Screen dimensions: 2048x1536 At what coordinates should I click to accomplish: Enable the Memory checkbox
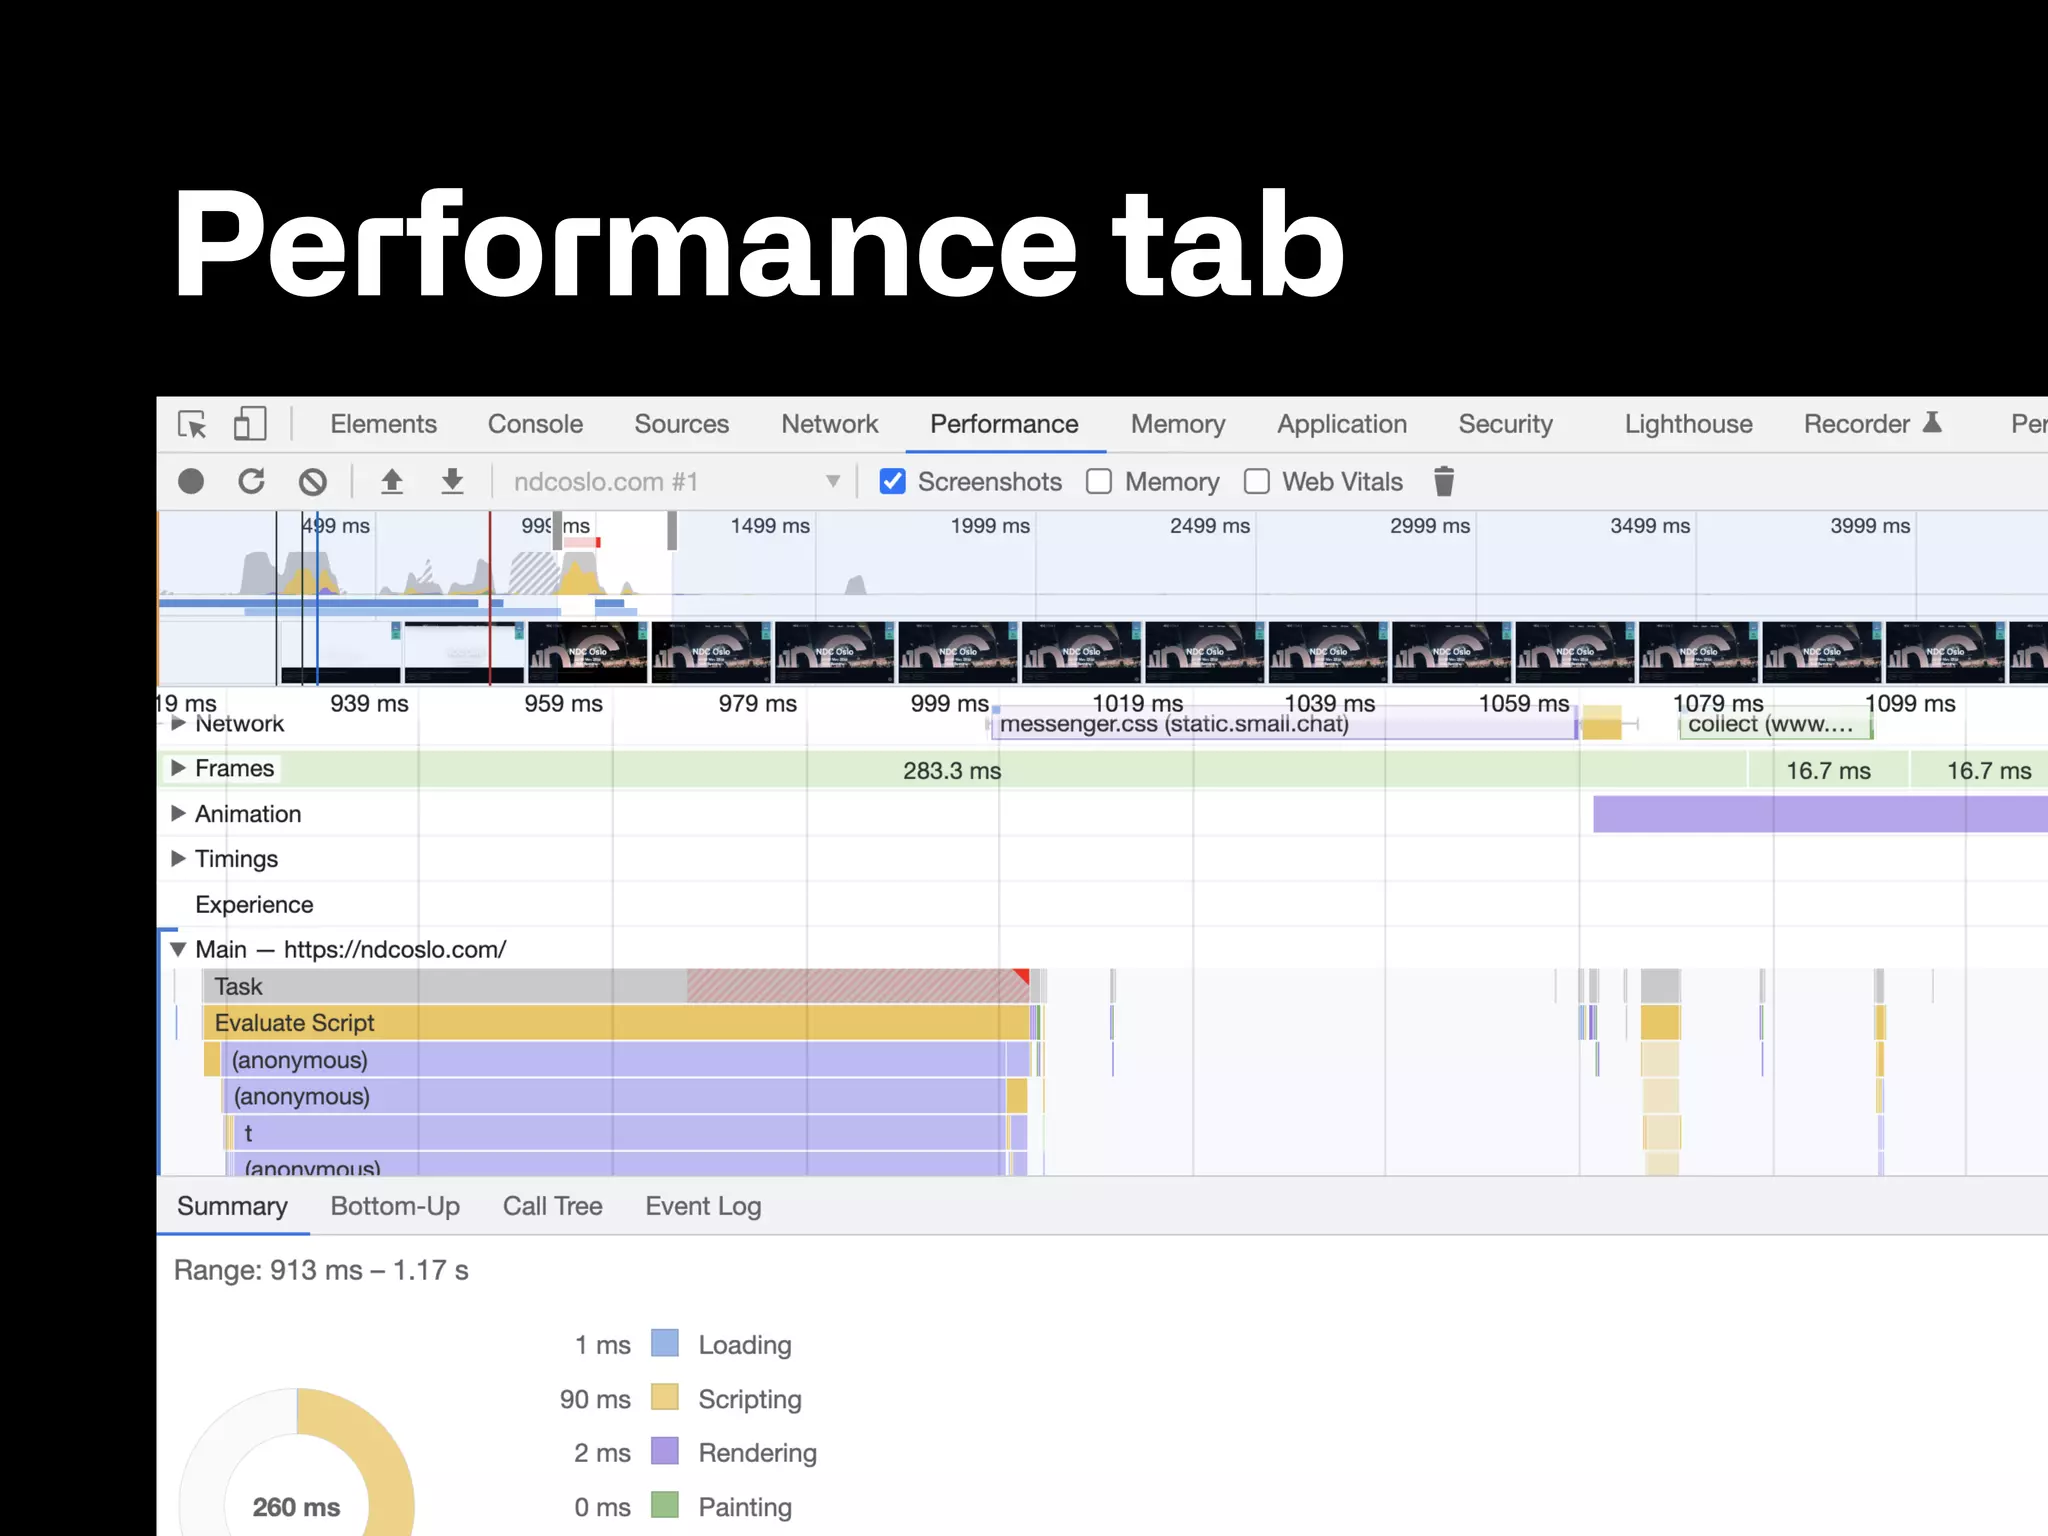[1099, 482]
